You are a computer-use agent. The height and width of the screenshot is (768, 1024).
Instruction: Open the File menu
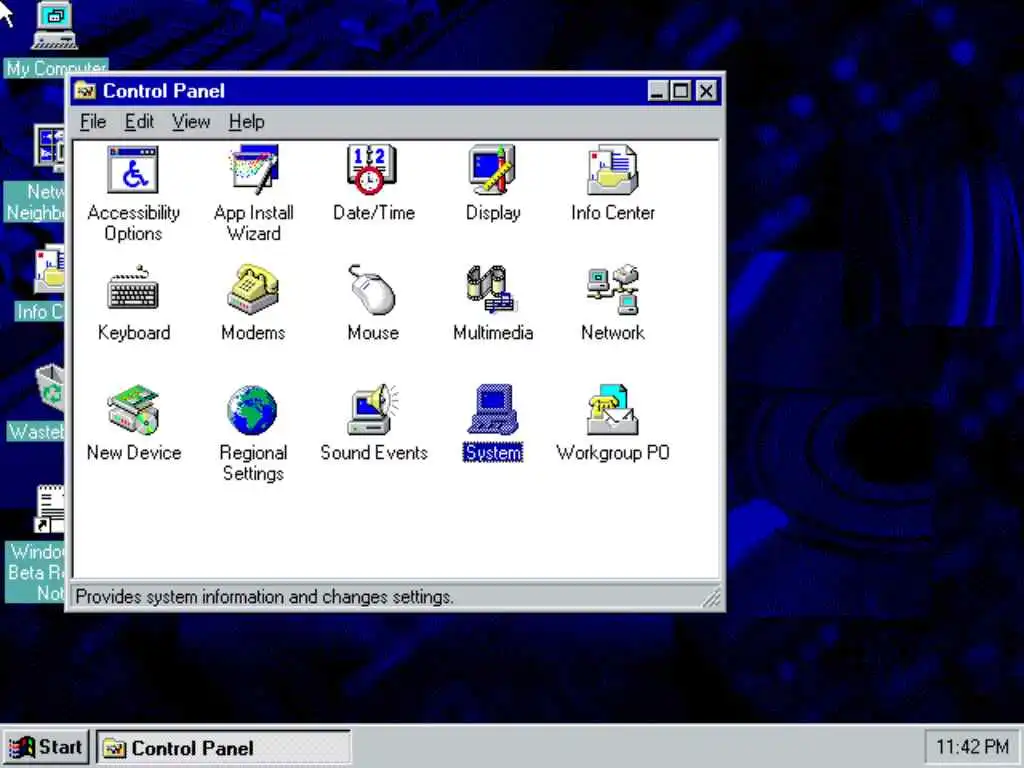[x=93, y=121]
